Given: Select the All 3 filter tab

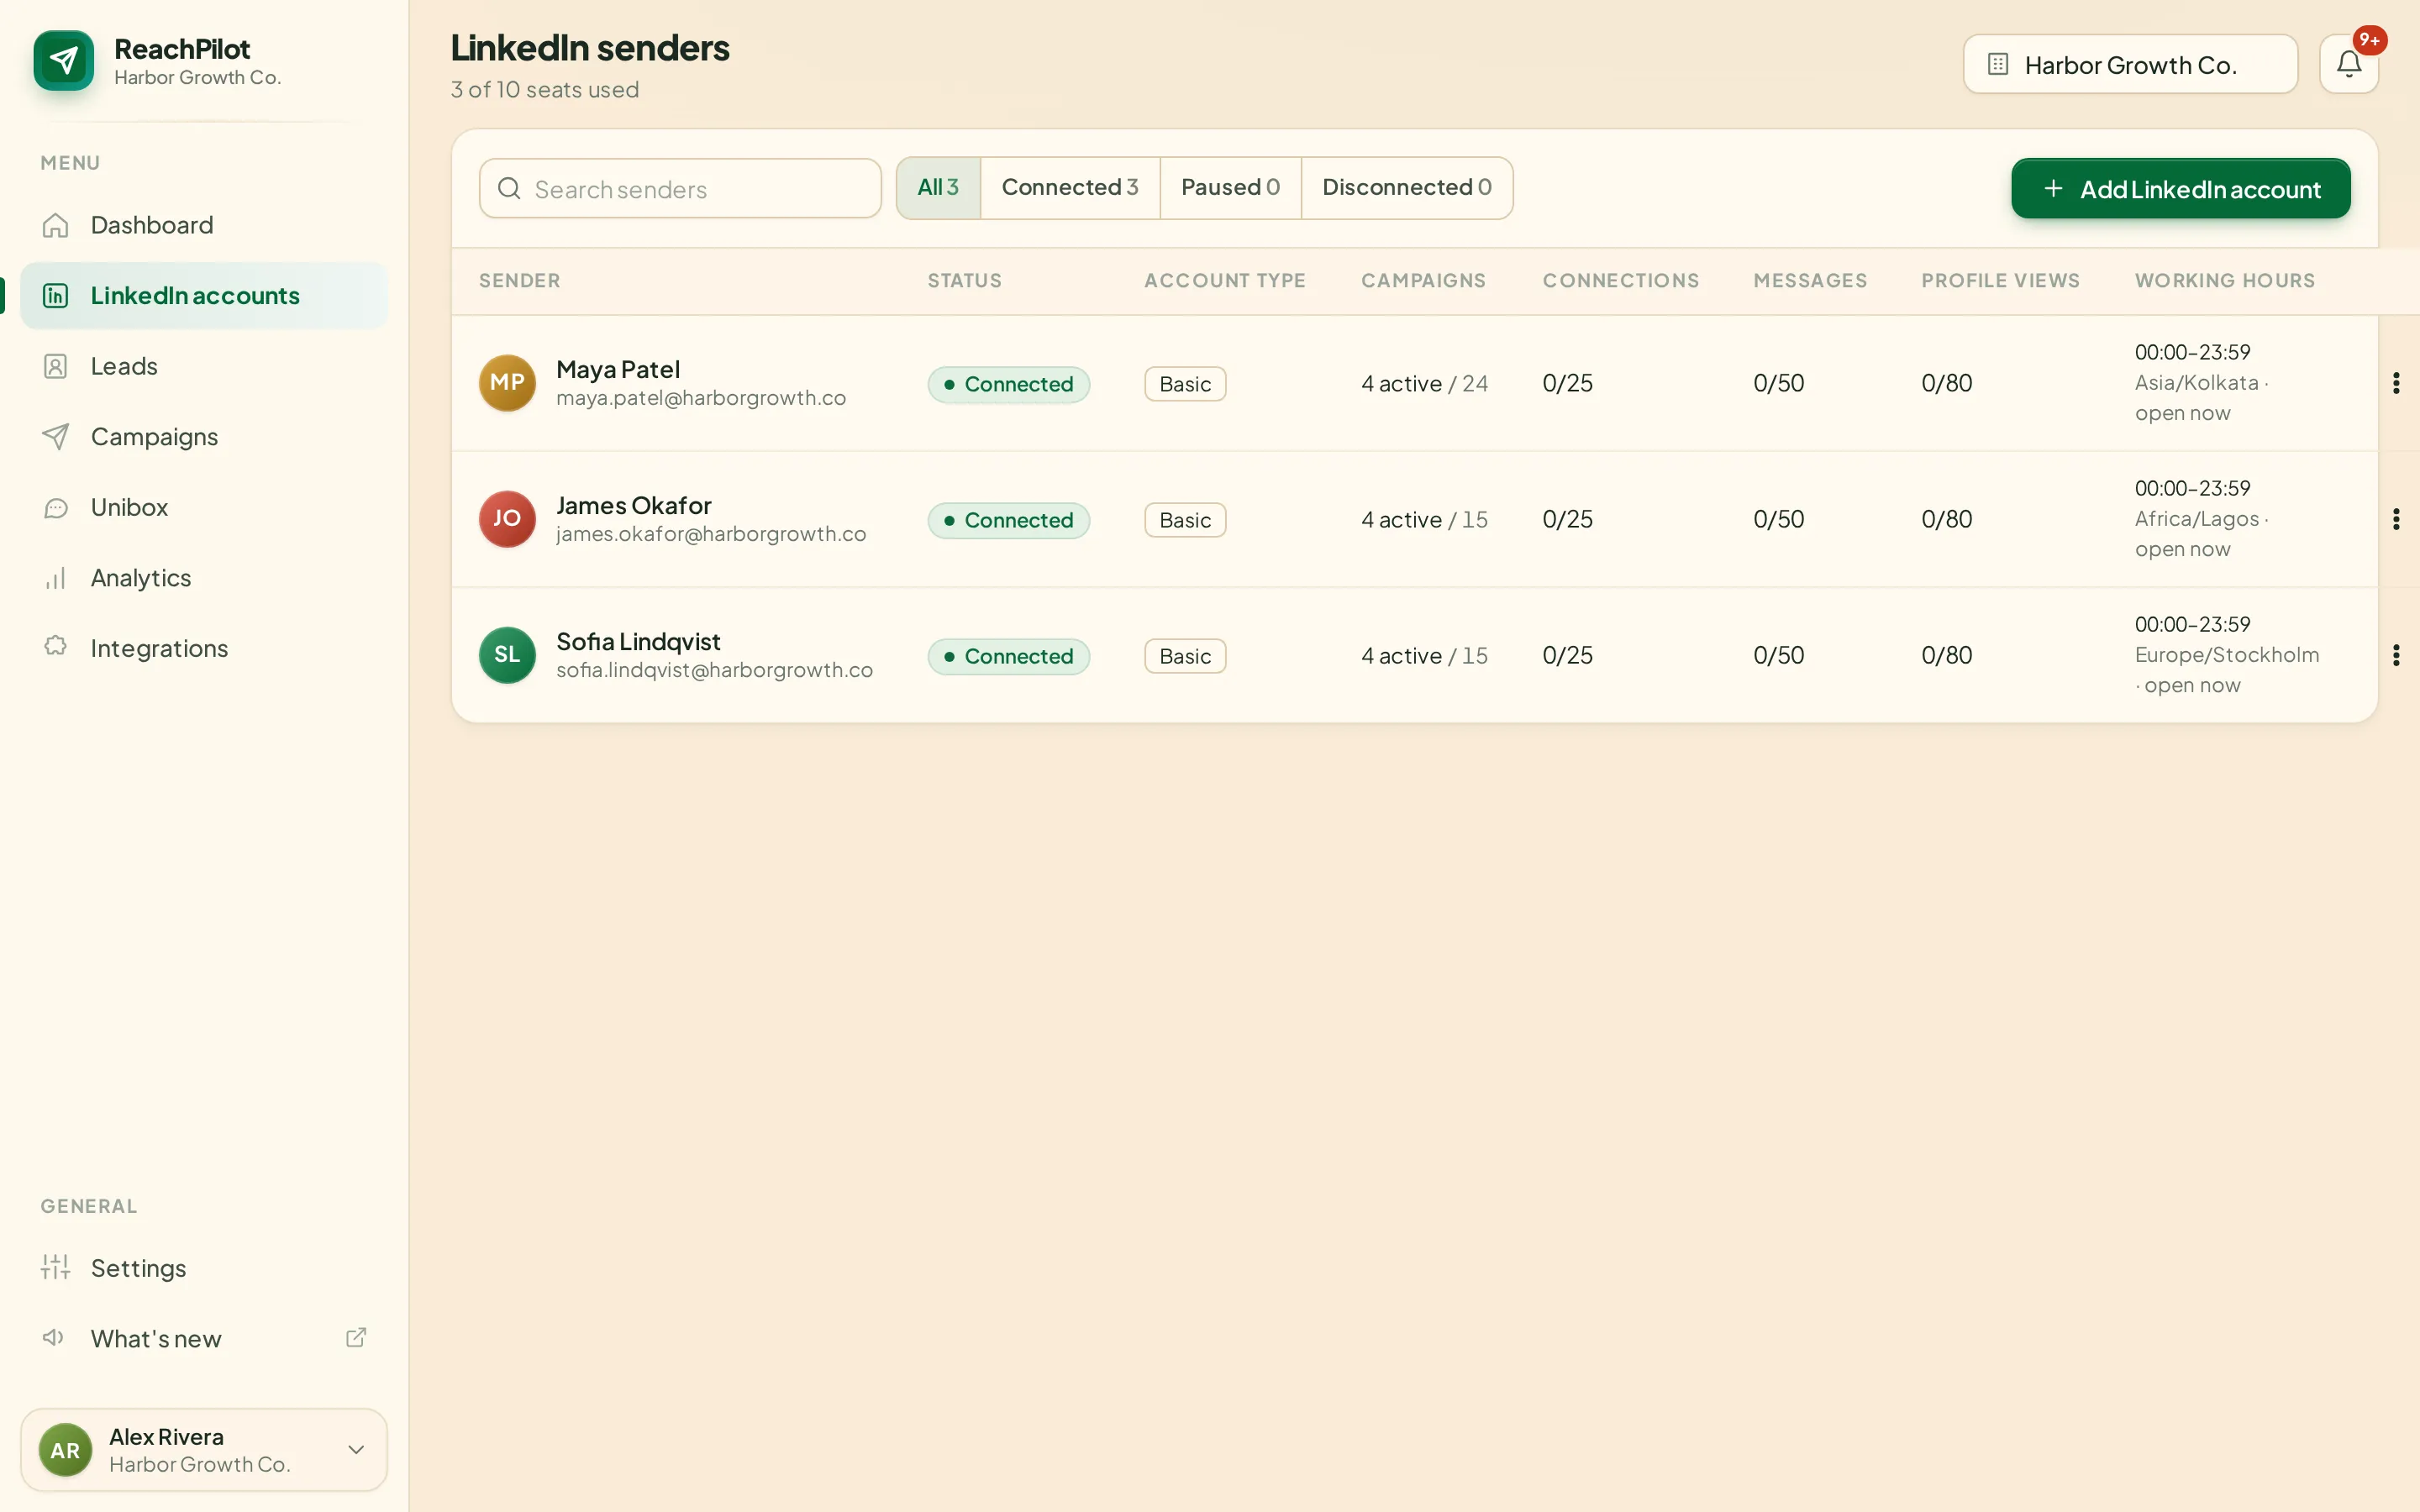Looking at the screenshot, I should point(938,188).
